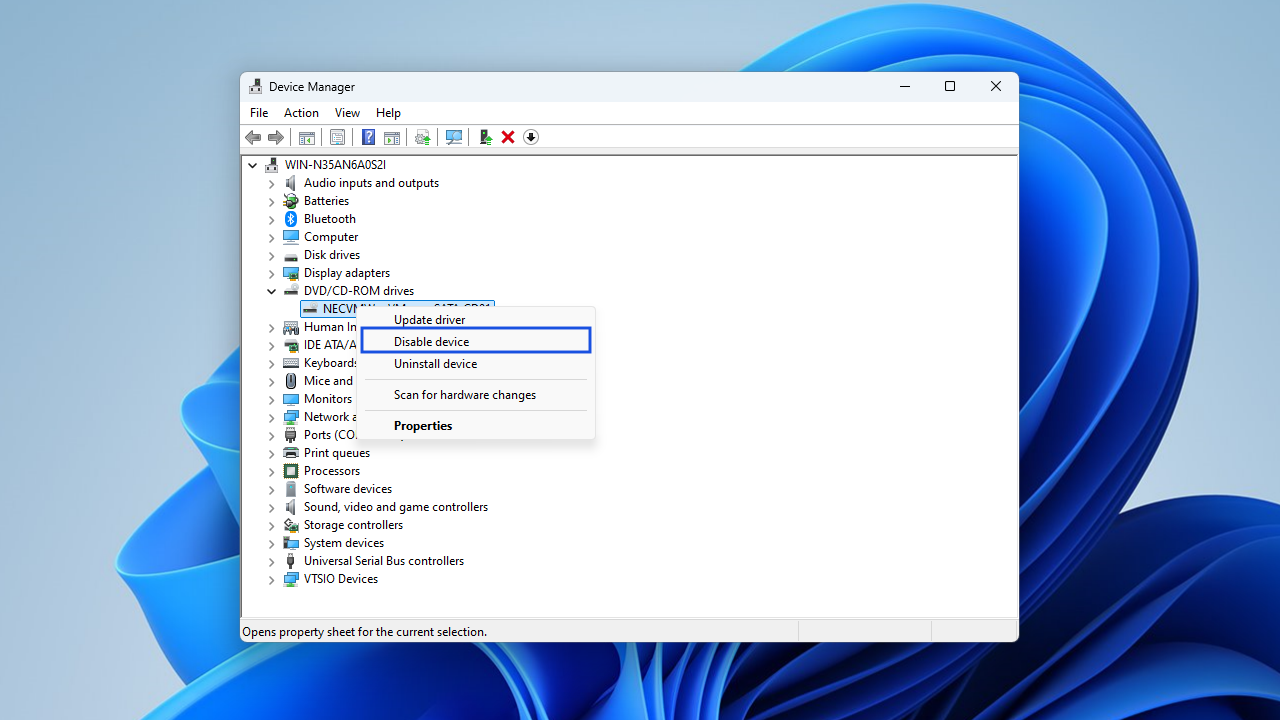Choose Update driver from context menu
Image resolution: width=1280 pixels, height=720 pixels.
(x=476, y=320)
